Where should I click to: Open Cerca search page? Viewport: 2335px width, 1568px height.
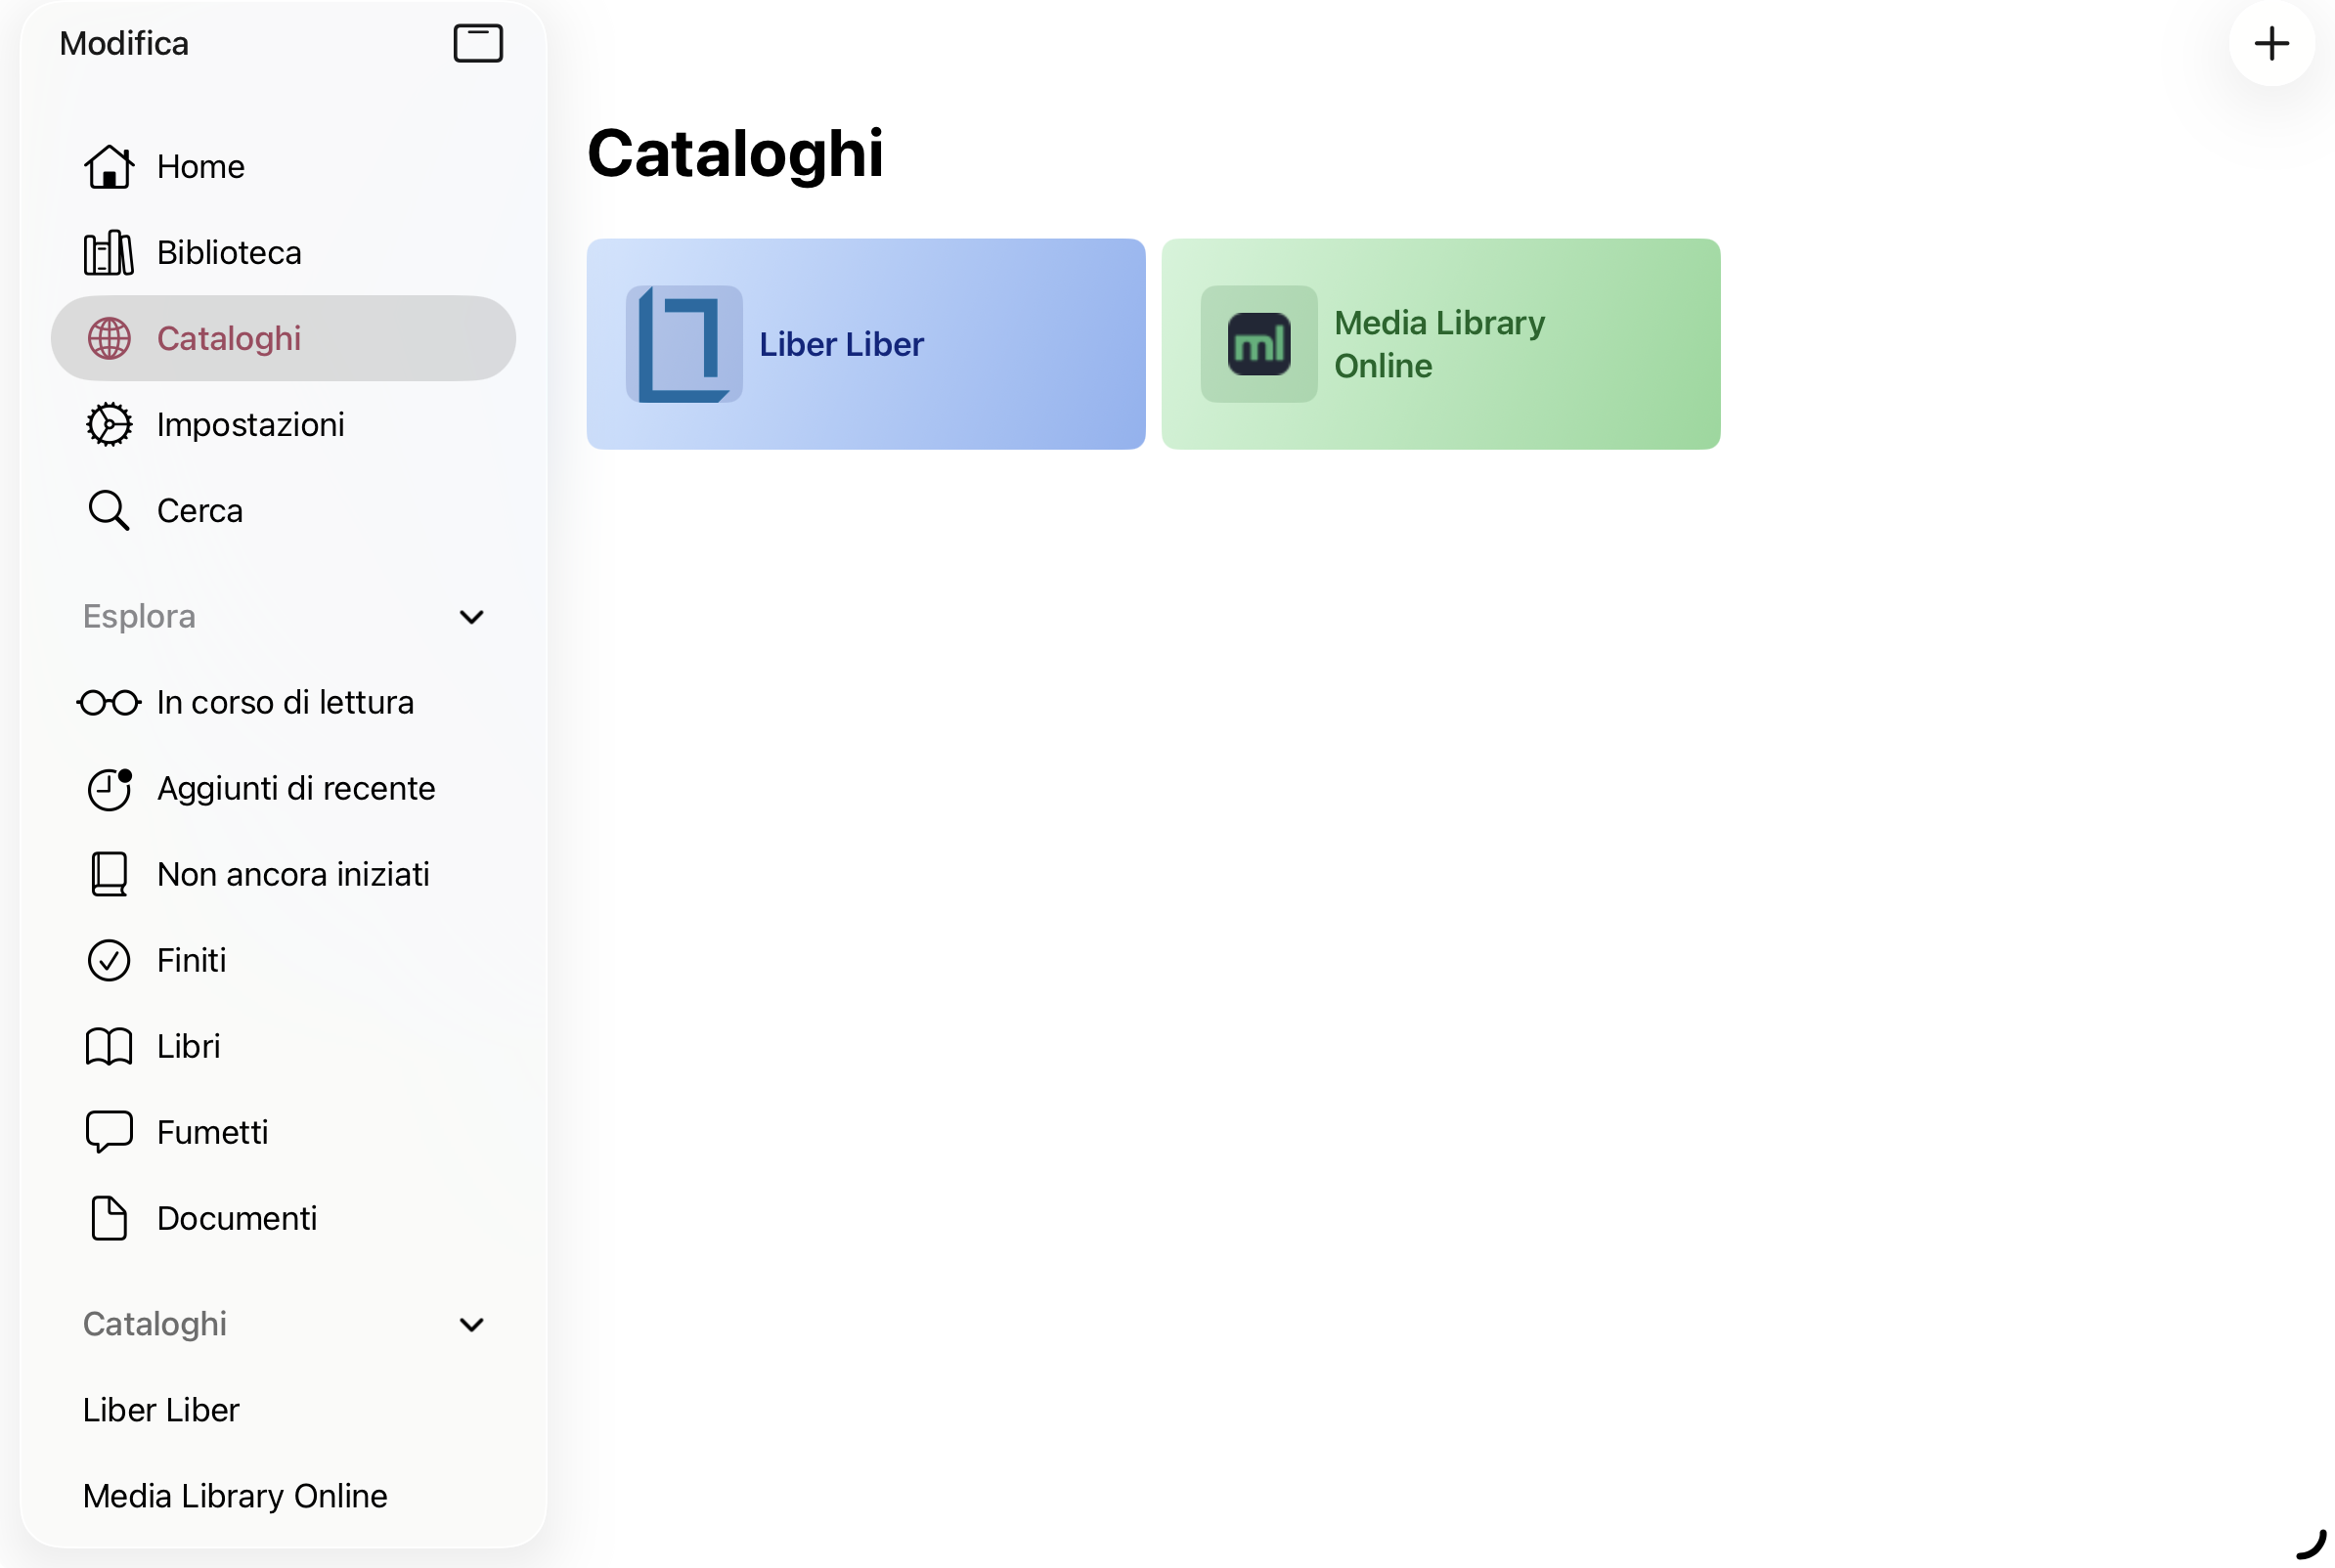click(x=283, y=511)
